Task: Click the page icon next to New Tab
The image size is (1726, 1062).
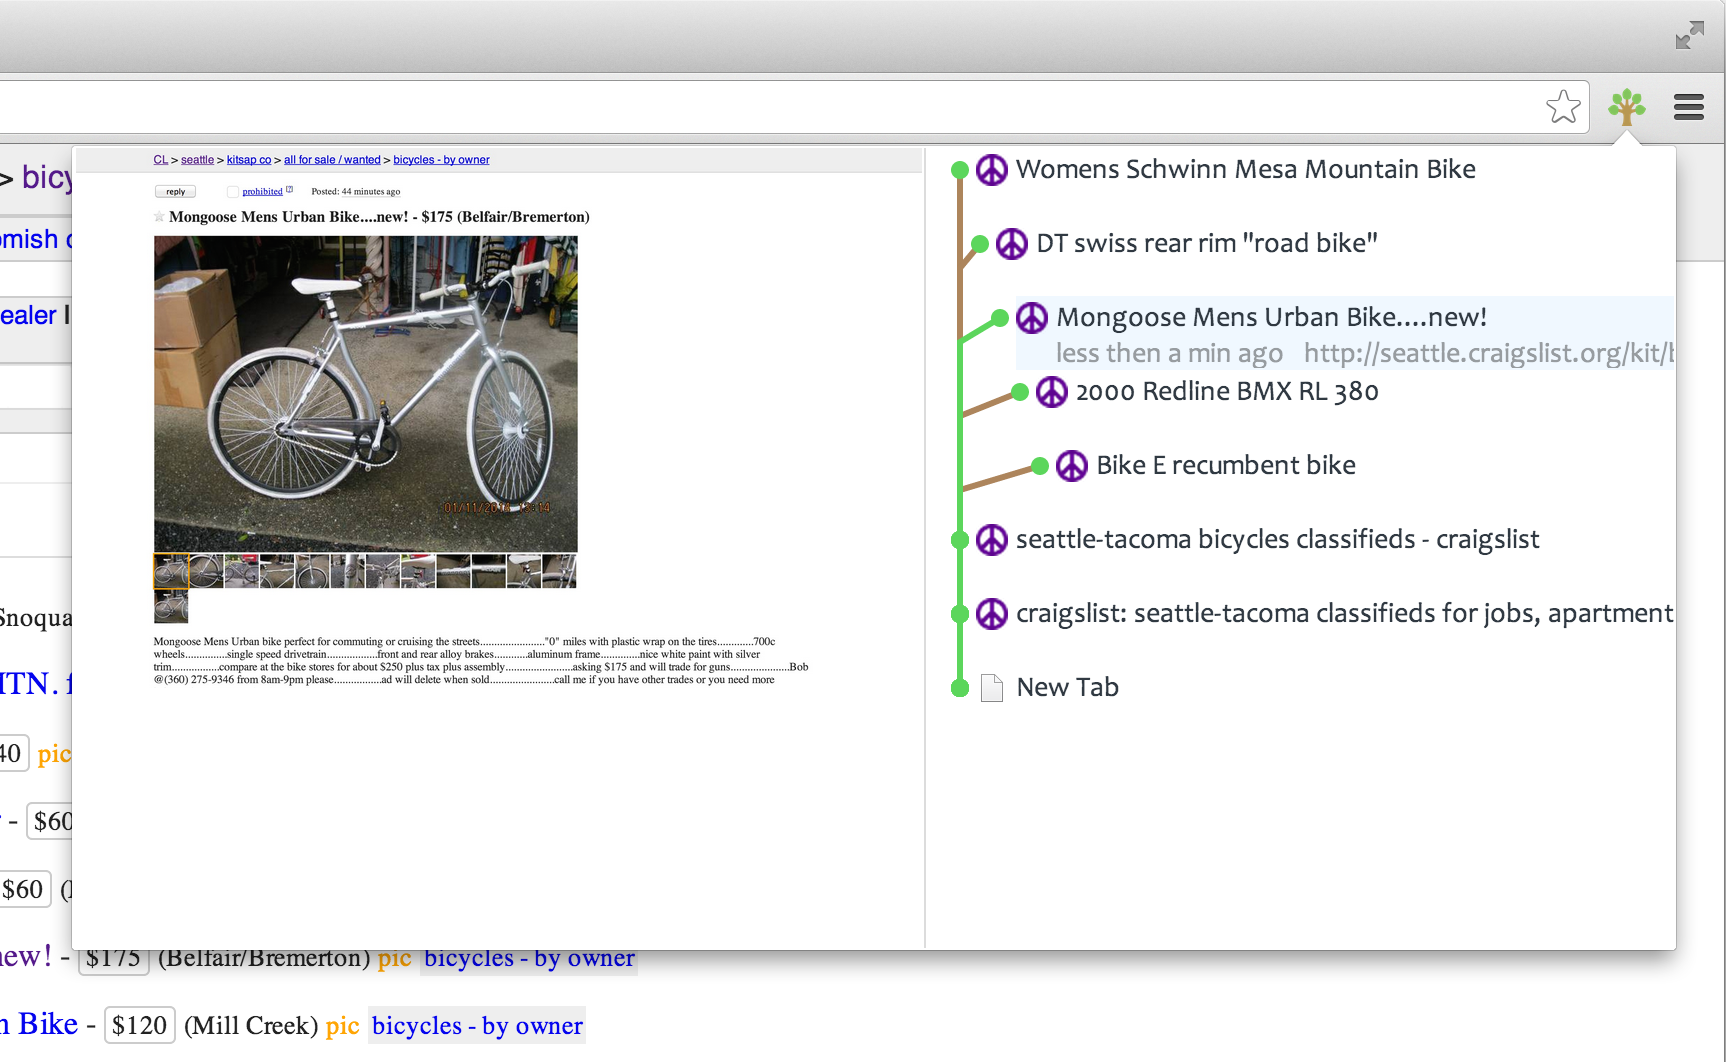Action: [x=991, y=688]
